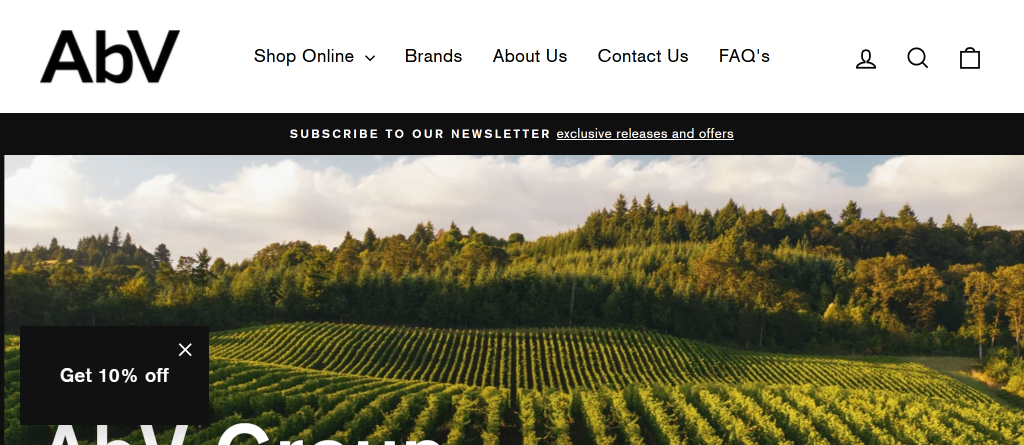This screenshot has height=445, width=1024.
Task: Click the Subscribe to our newsletter text
Action: pos(420,134)
